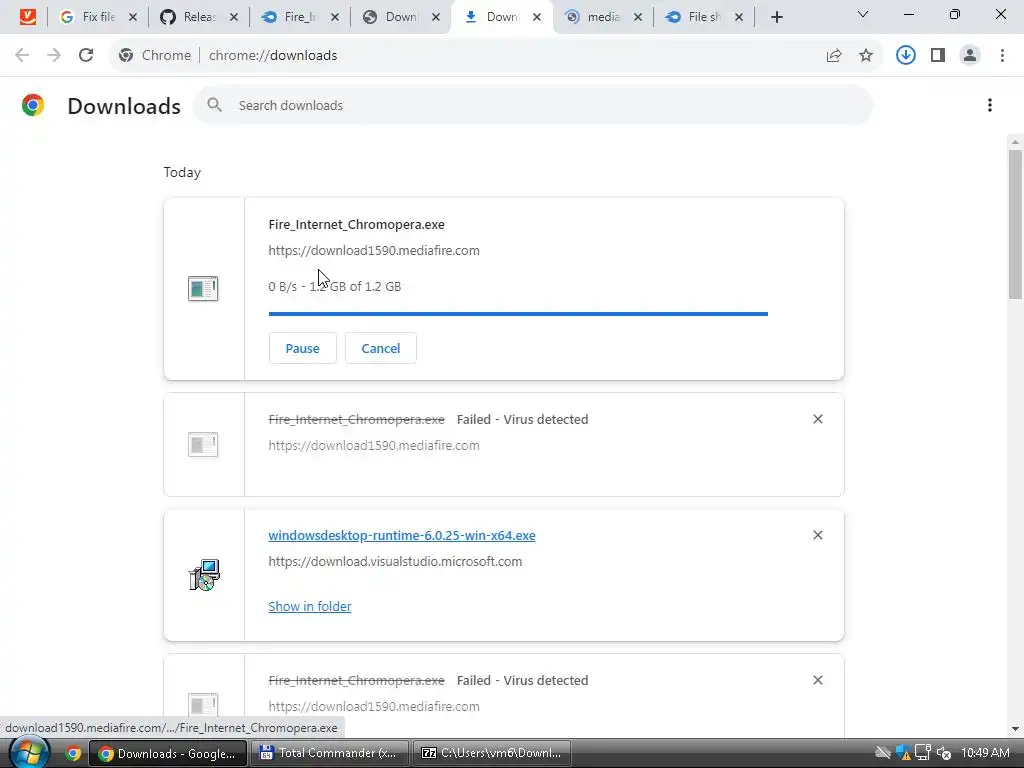Click the blue download progress bar
1024x768 pixels.
point(518,314)
